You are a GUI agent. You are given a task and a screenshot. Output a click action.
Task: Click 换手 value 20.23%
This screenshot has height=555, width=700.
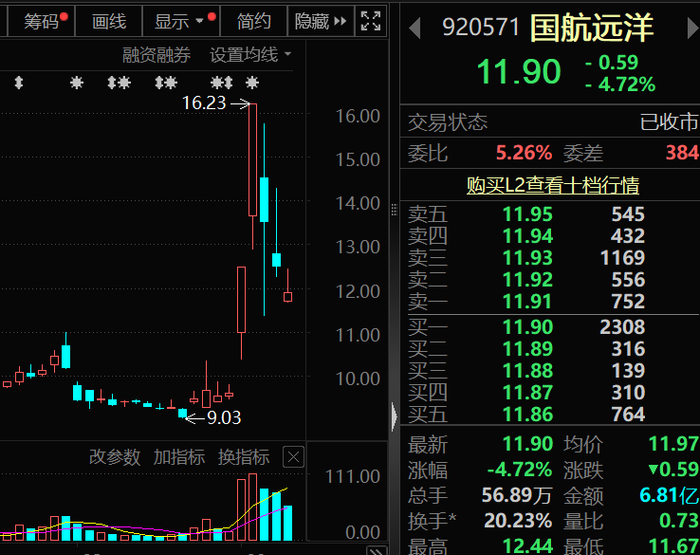(x=518, y=521)
